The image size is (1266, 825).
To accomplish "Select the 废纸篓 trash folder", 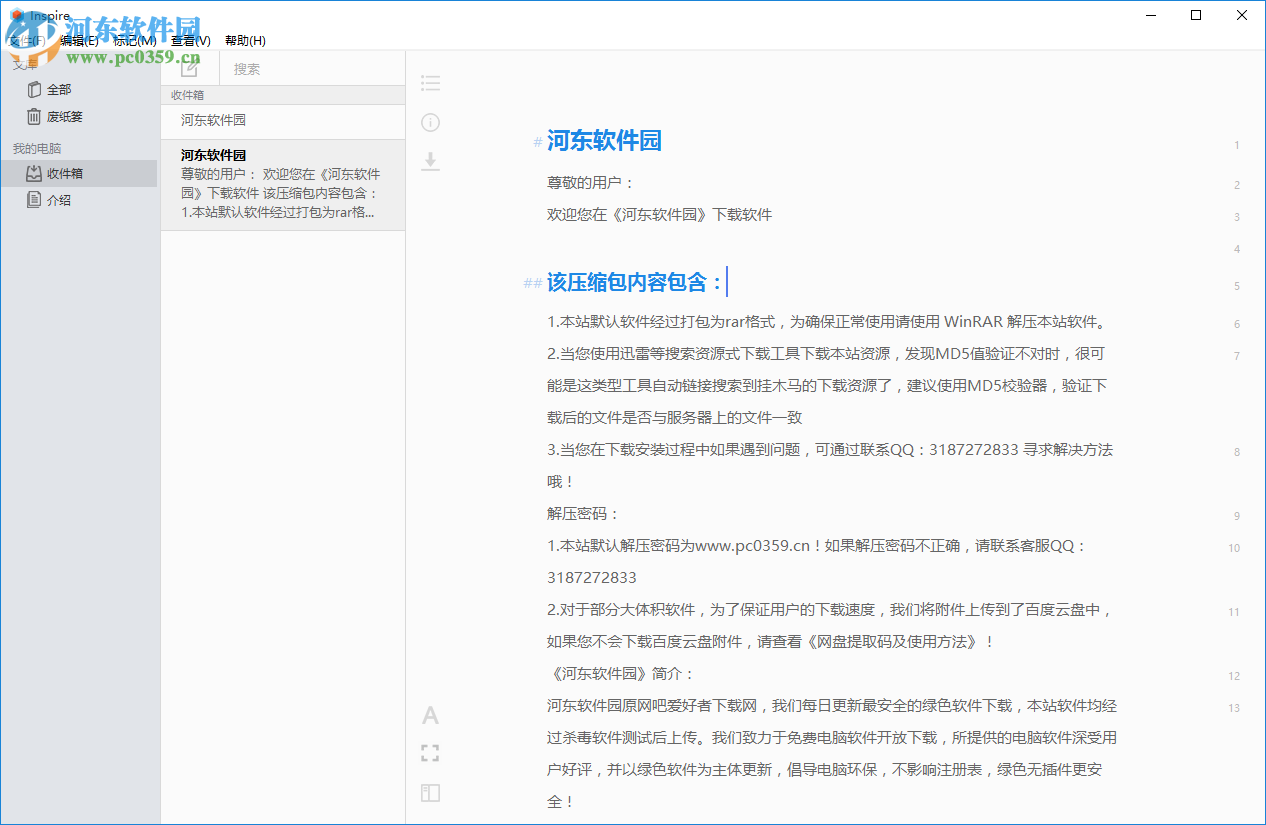I will [64, 117].
